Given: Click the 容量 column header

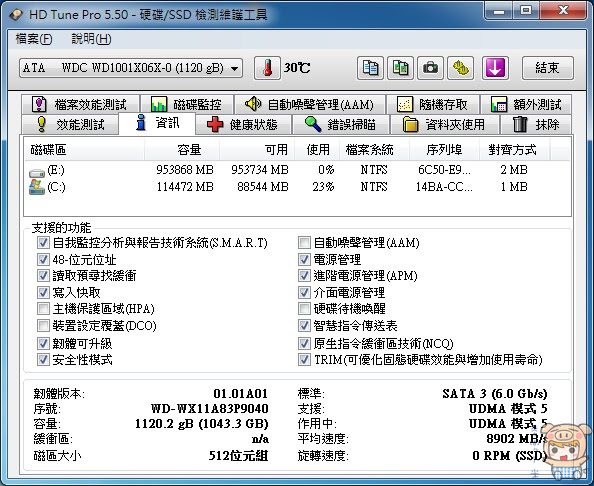Looking at the screenshot, I should pos(182,150).
